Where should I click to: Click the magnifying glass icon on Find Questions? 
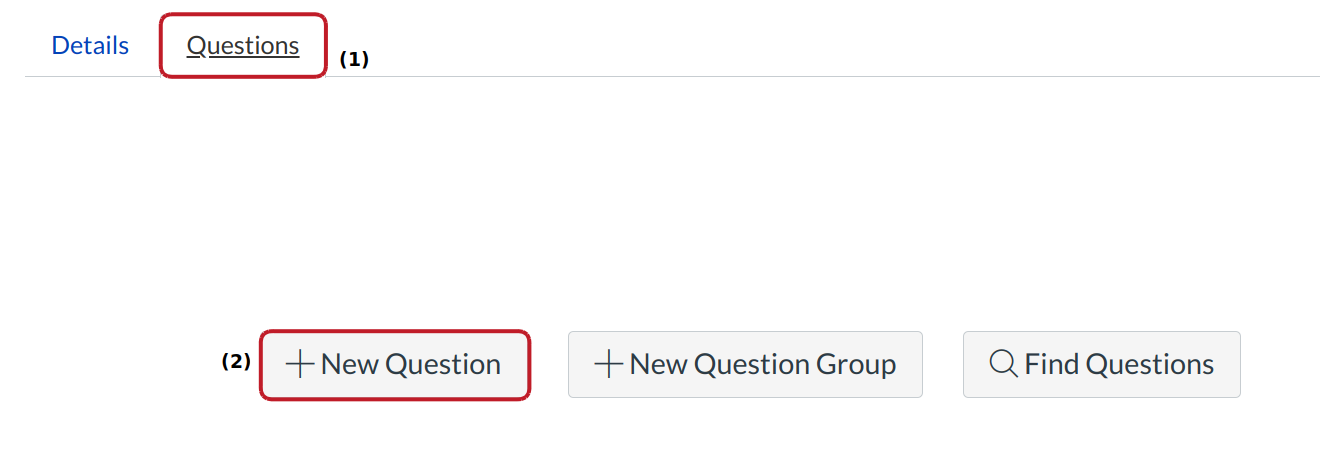(x=1003, y=364)
